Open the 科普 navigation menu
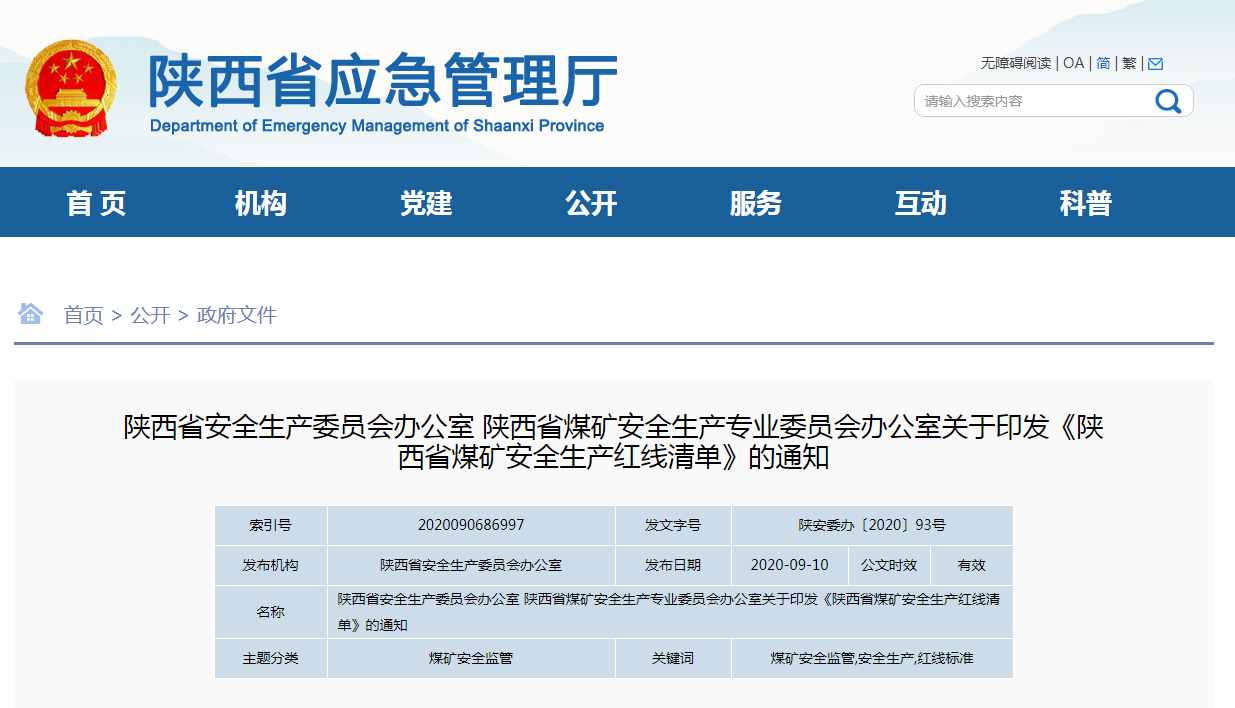This screenshot has height=708, width=1235. (x=1085, y=203)
